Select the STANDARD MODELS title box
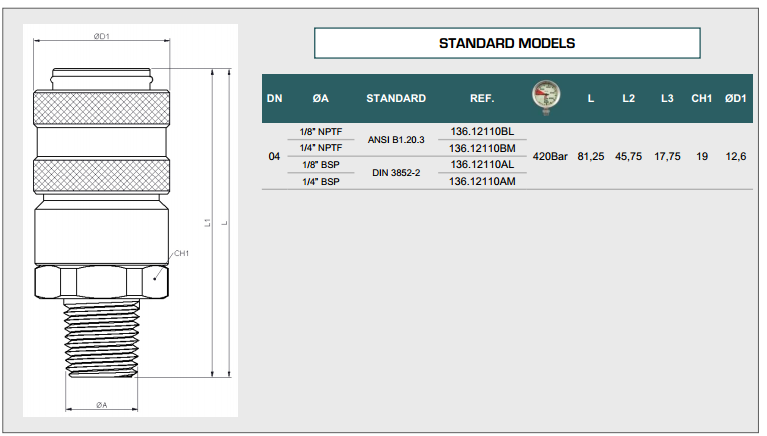The height and width of the screenshot is (436, 767). point(507,44)
